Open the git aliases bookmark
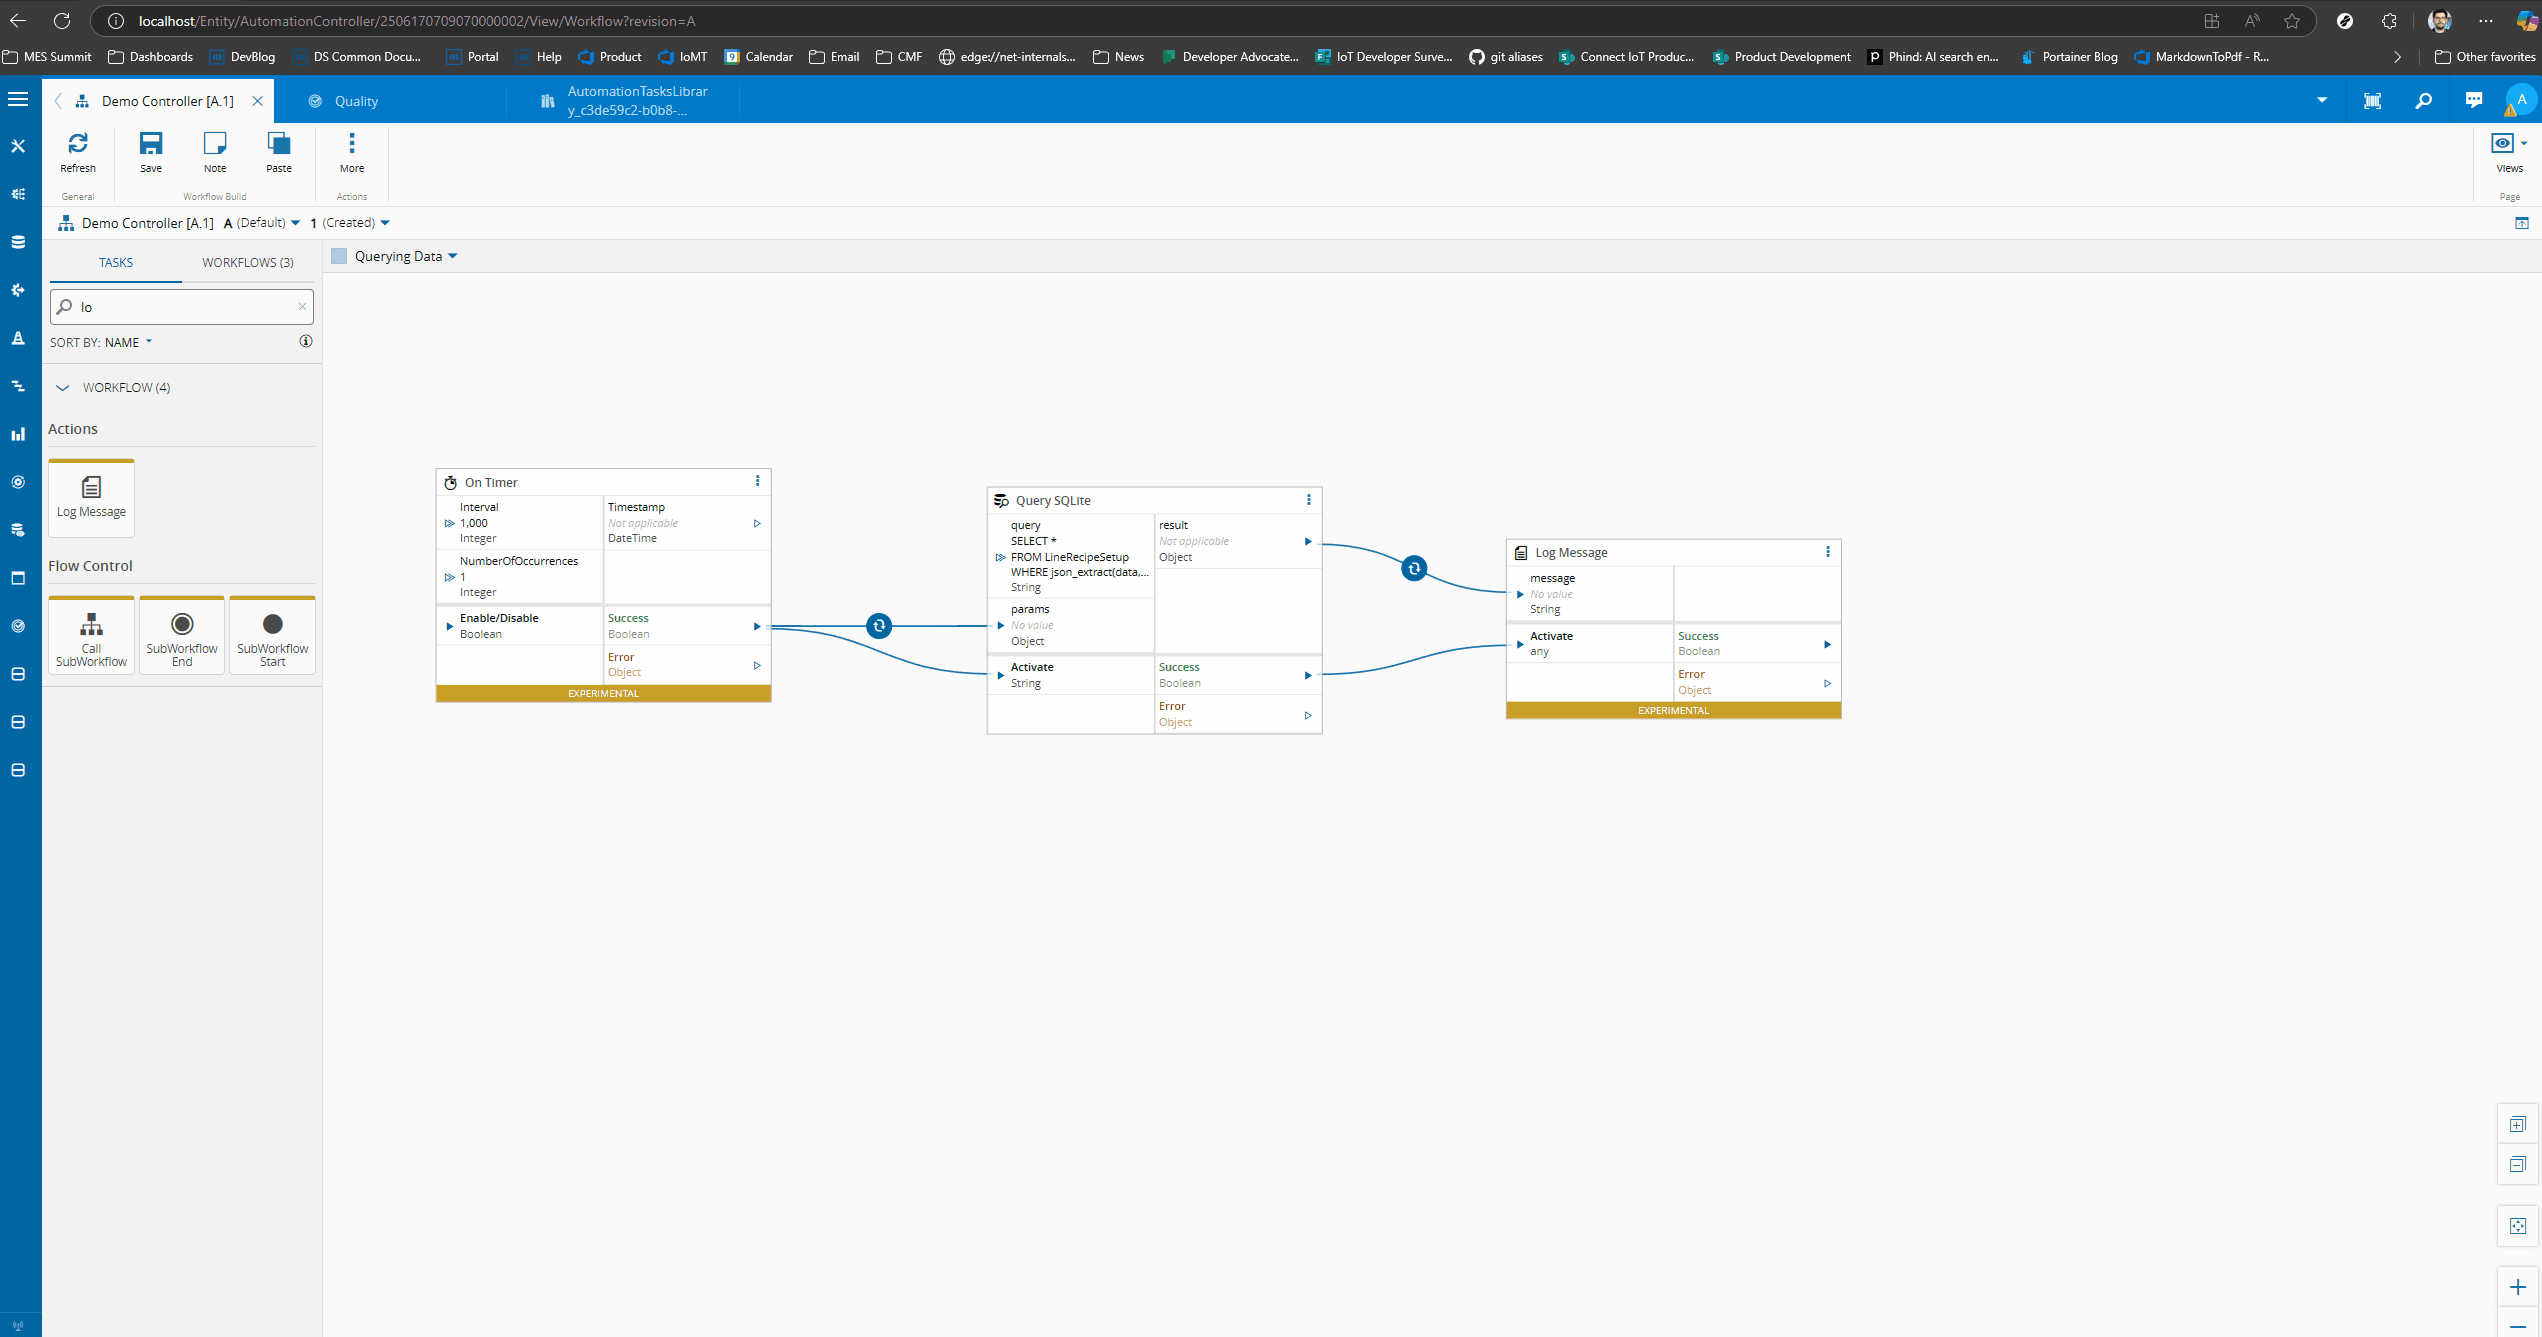Image resolution: width=2542 pixels, height=1337 pixels. pyautogui.click(x=1506, y=57)
